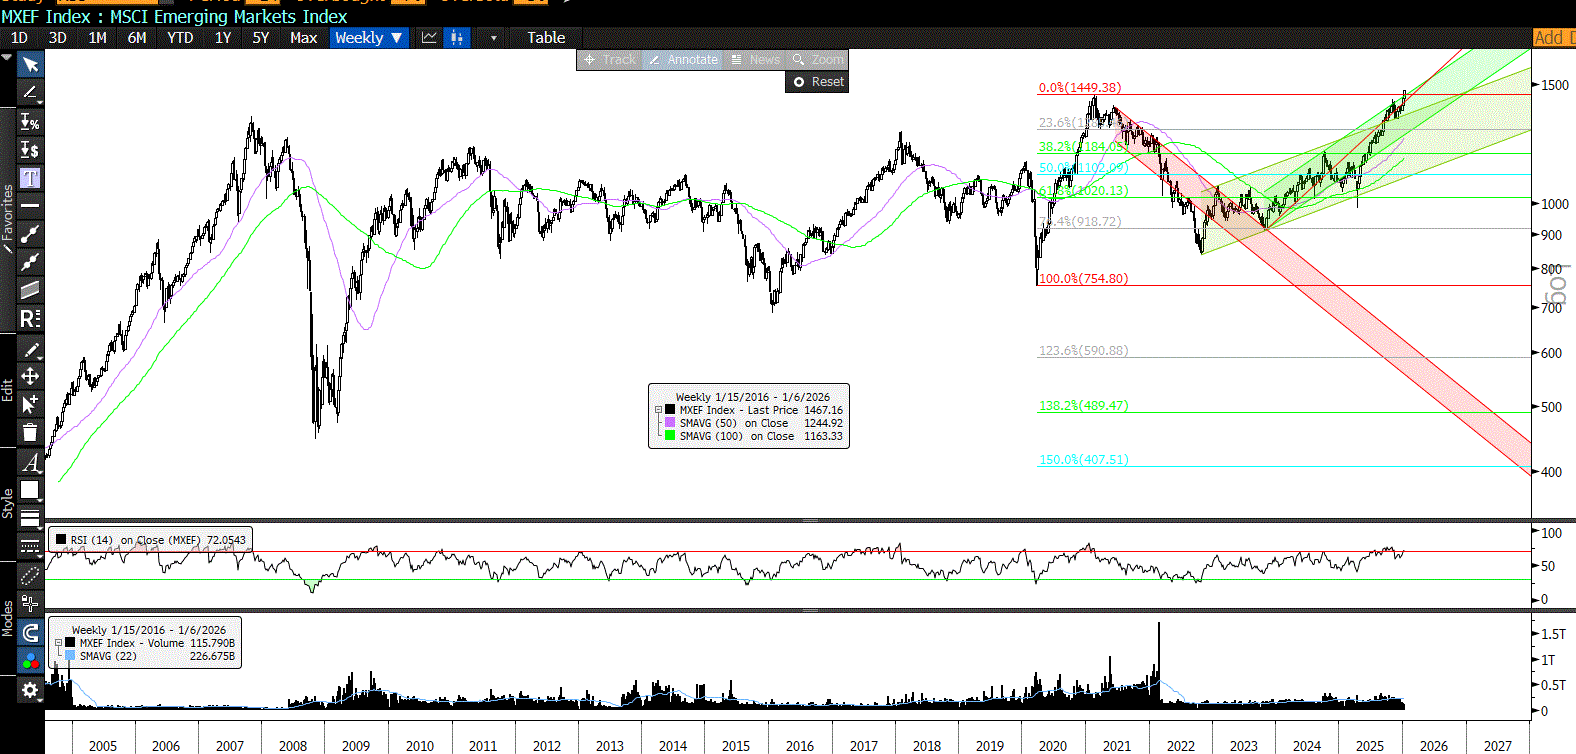Expand the chart type dropdown arrow

pyautogui.click(x=493, y=38)
